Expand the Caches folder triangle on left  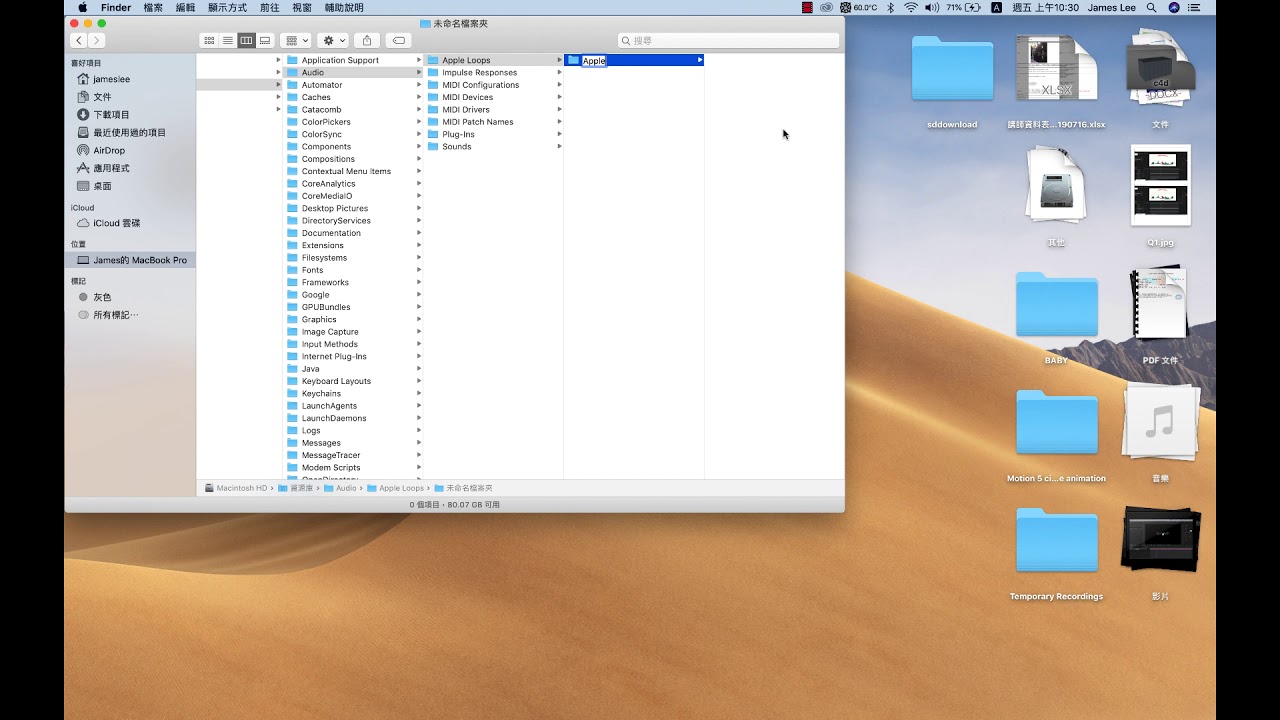tap(279, 97)
